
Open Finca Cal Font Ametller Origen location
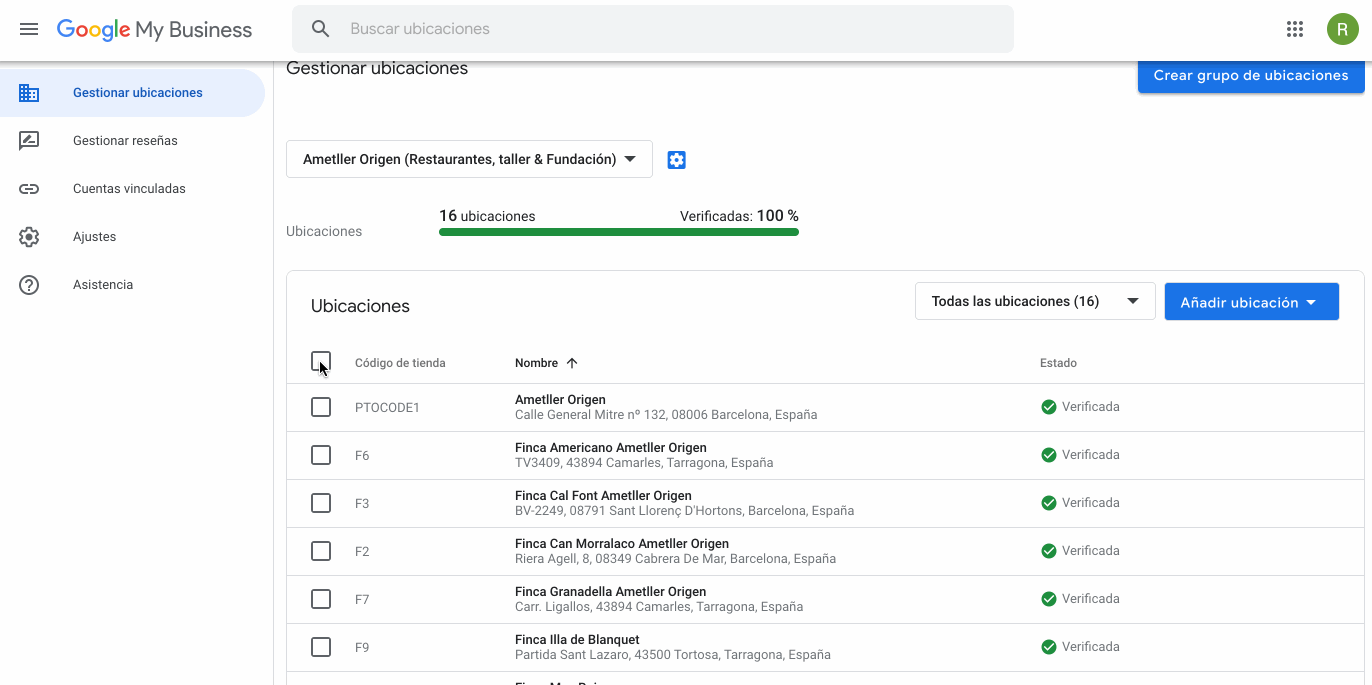pos(603,496)
